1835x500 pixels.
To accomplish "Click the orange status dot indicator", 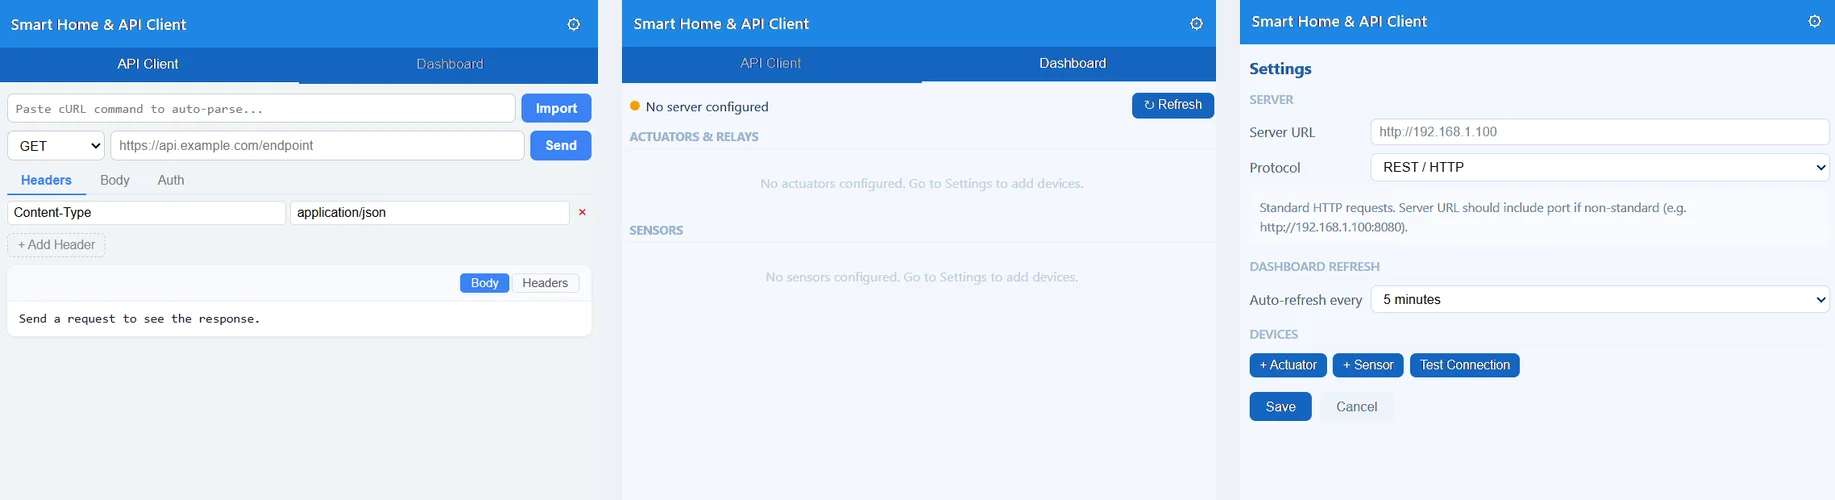I will point(635,106).
